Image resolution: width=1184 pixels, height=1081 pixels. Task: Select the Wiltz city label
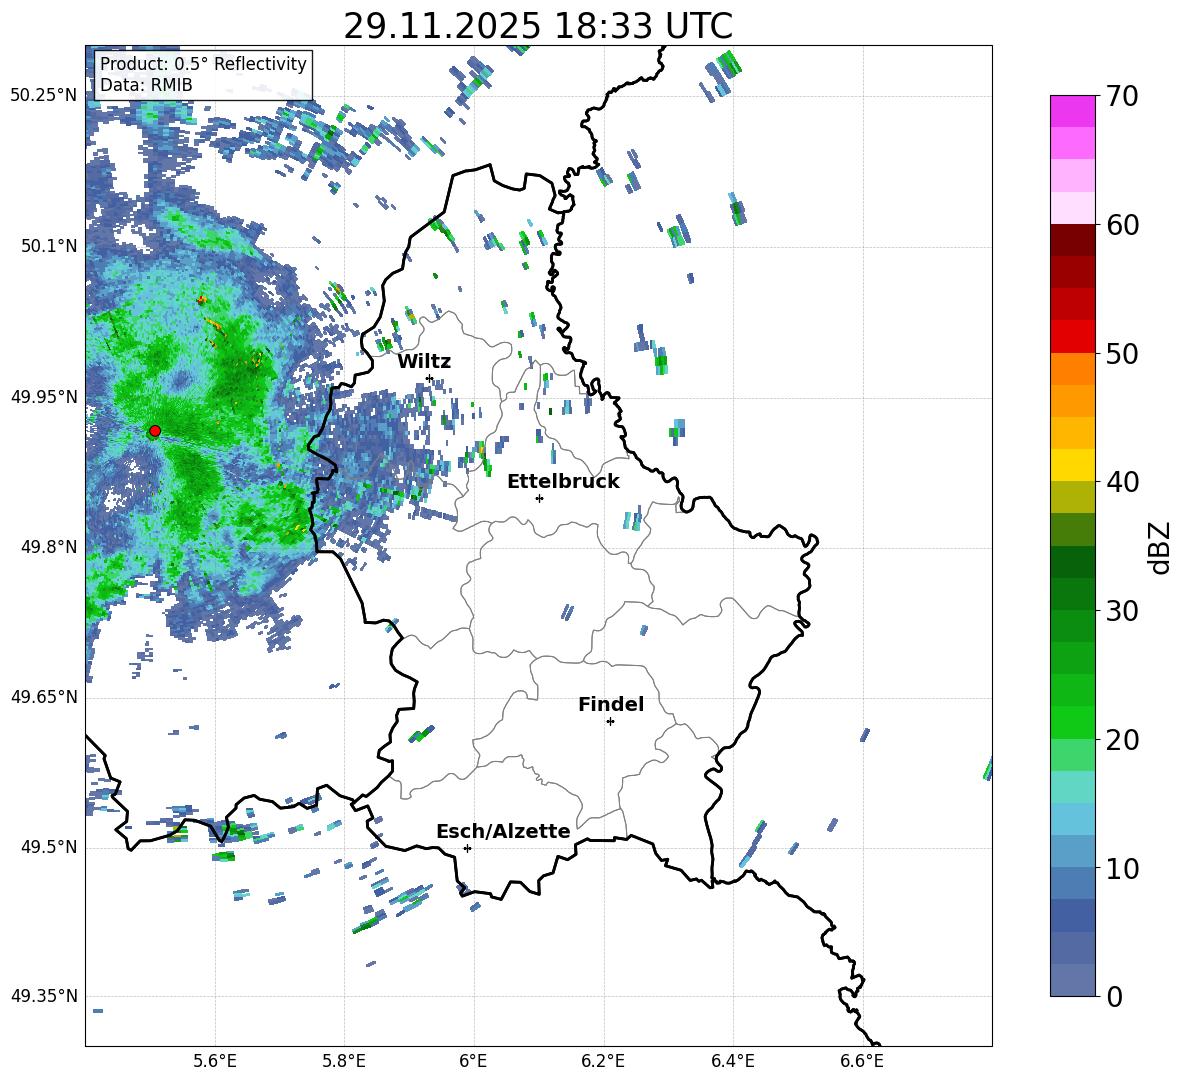pyautogui.click(x=424, y=362)
